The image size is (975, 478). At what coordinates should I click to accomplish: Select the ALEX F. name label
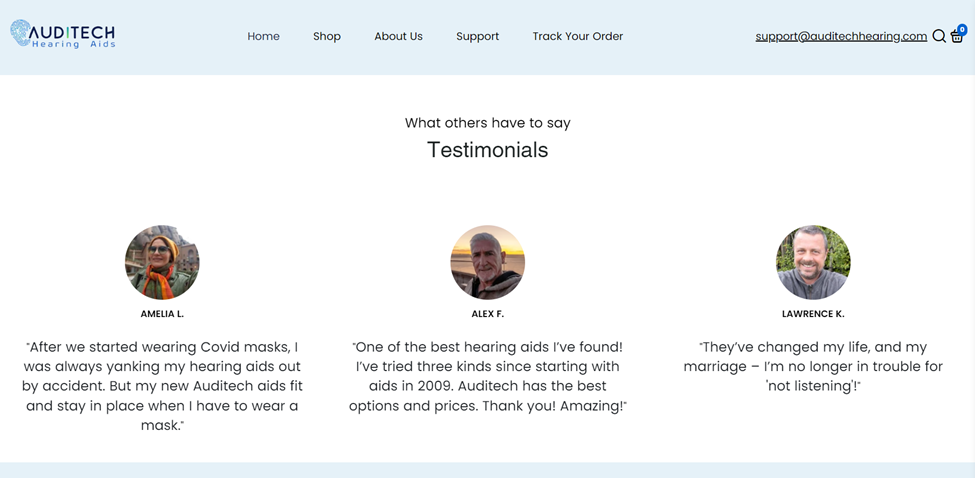[x=488, y=314]
